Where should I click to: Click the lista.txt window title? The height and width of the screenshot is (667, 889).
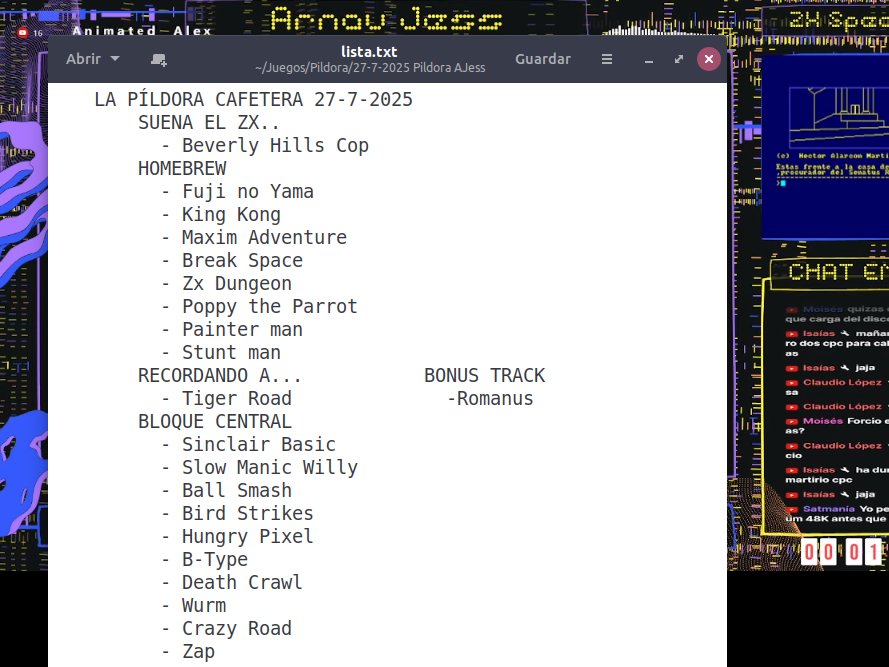pyautogui.click(x=369, y=52)
